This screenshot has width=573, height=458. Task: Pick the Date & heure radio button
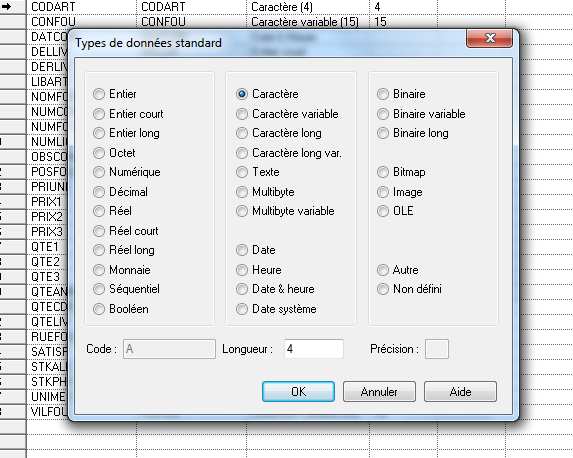click(242, 289)
